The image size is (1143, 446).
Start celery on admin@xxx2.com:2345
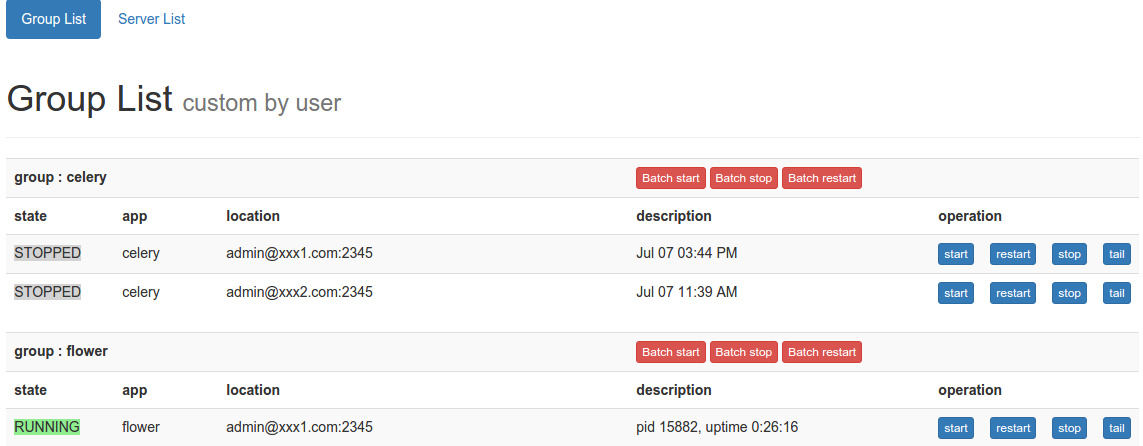pyautogui.click(x=956, y=293)
